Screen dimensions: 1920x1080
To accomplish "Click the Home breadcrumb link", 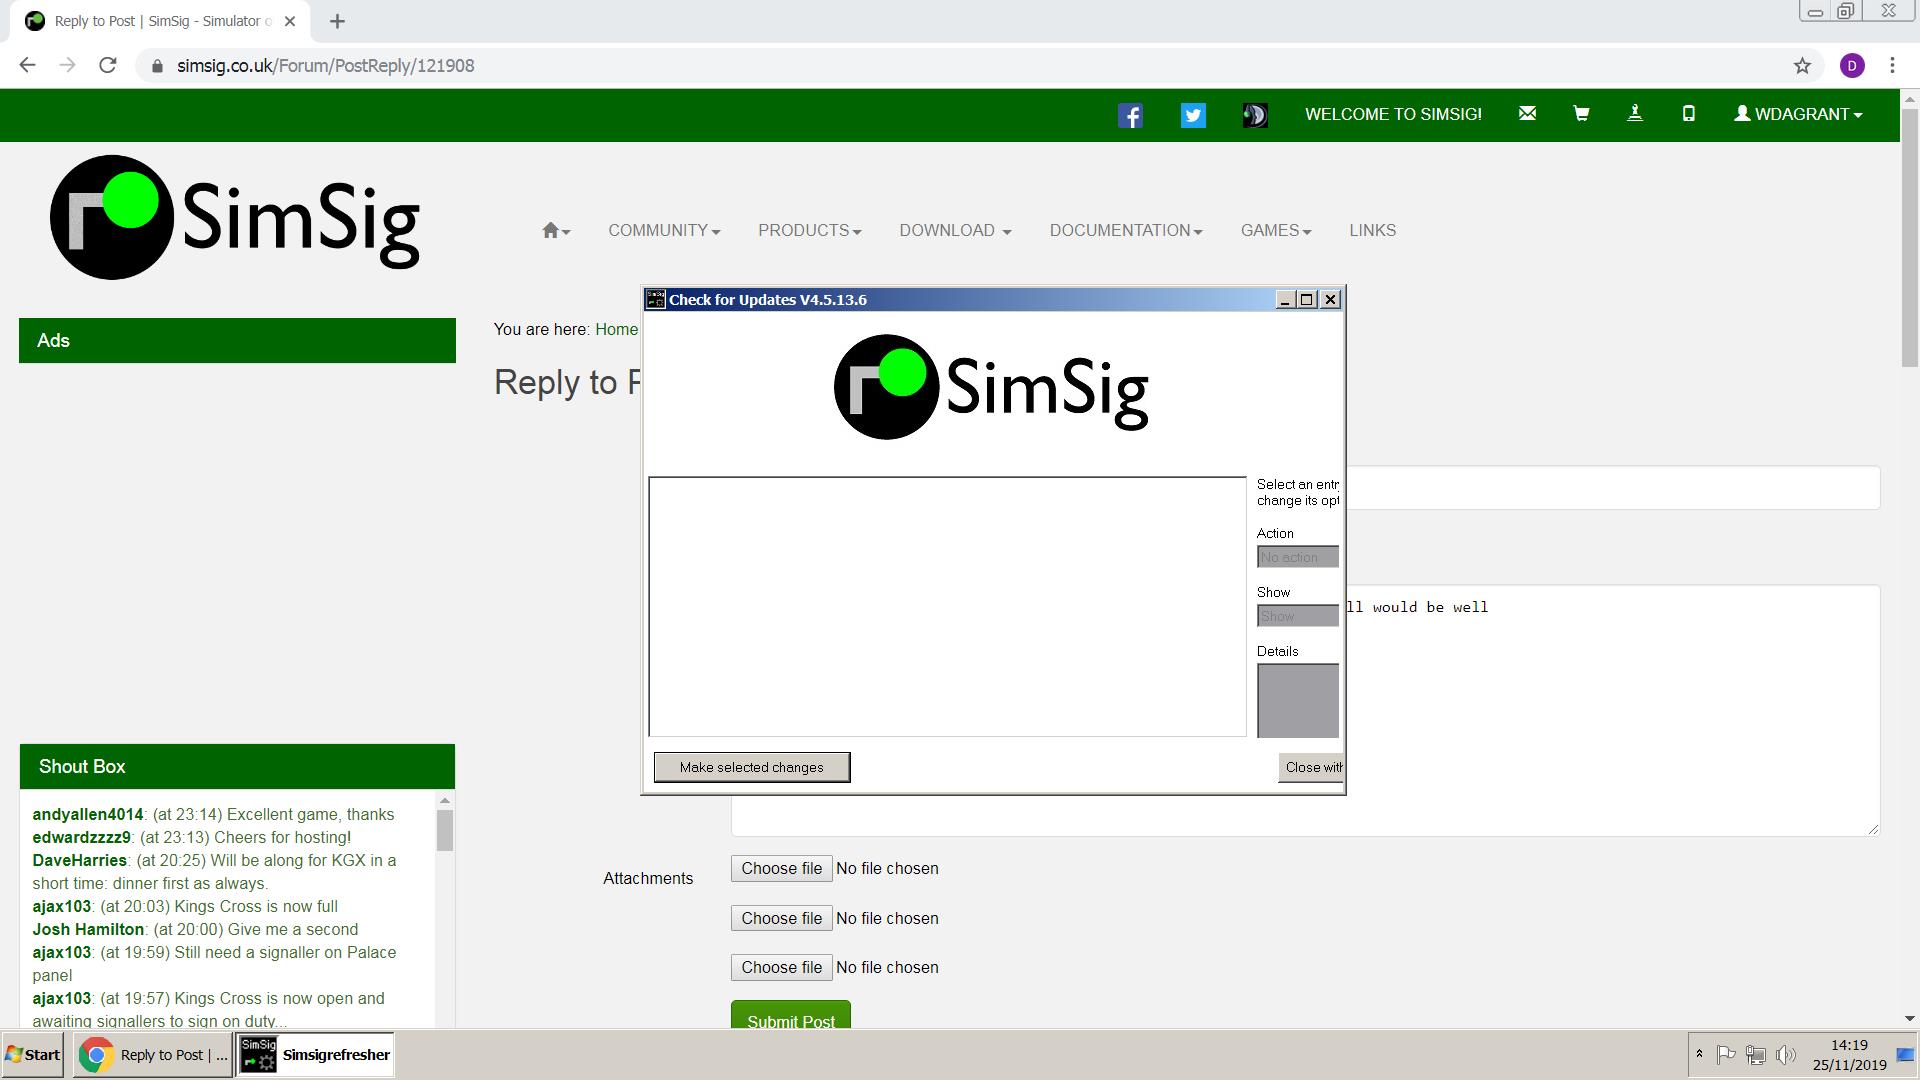I will 616,330.
